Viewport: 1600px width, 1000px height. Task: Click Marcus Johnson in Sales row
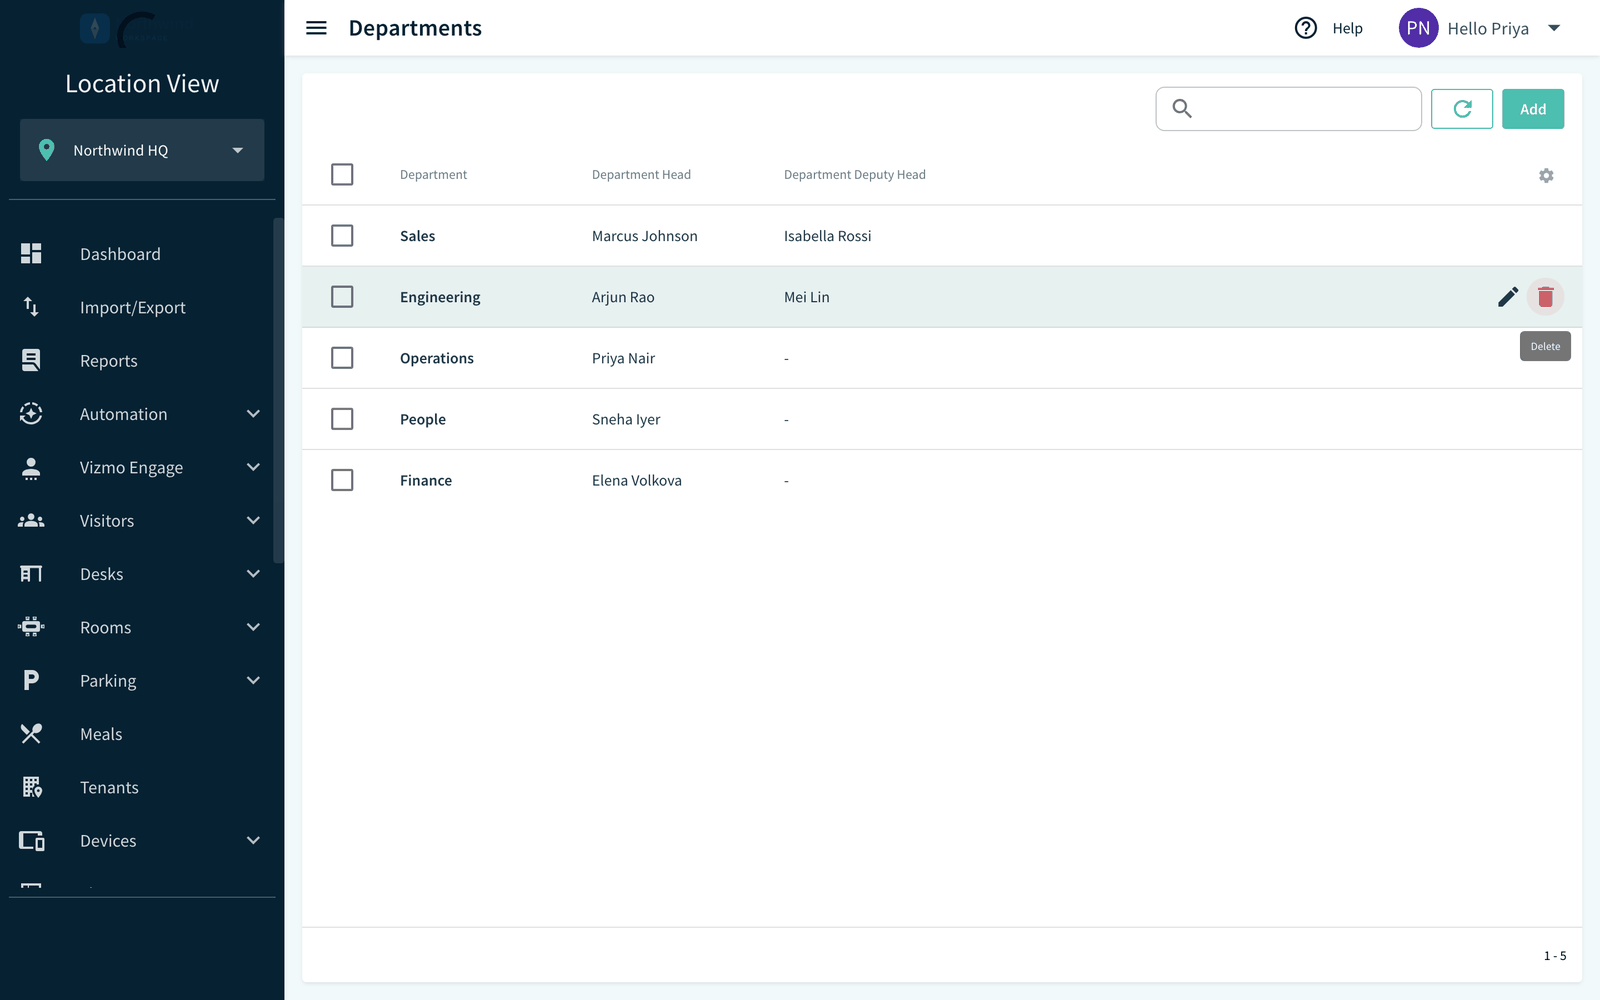[x=645, y=236]
